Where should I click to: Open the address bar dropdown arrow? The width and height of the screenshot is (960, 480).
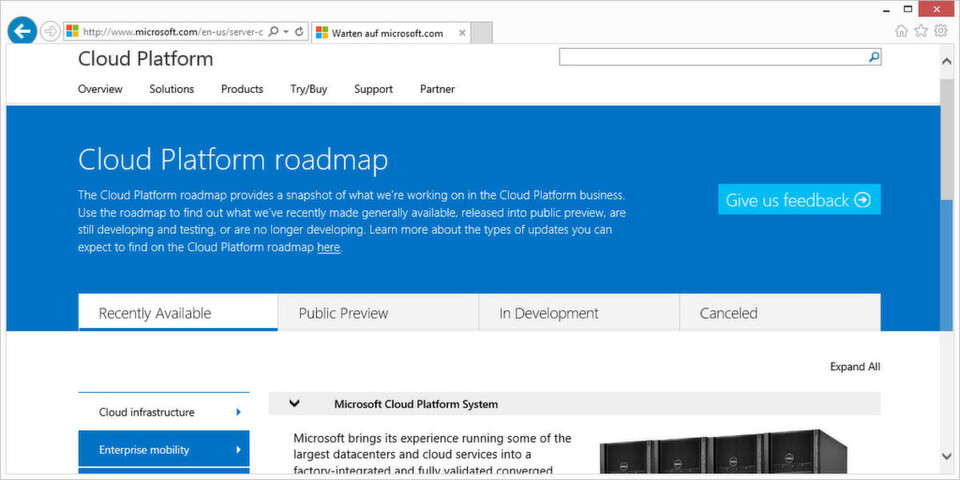point(286,32)
